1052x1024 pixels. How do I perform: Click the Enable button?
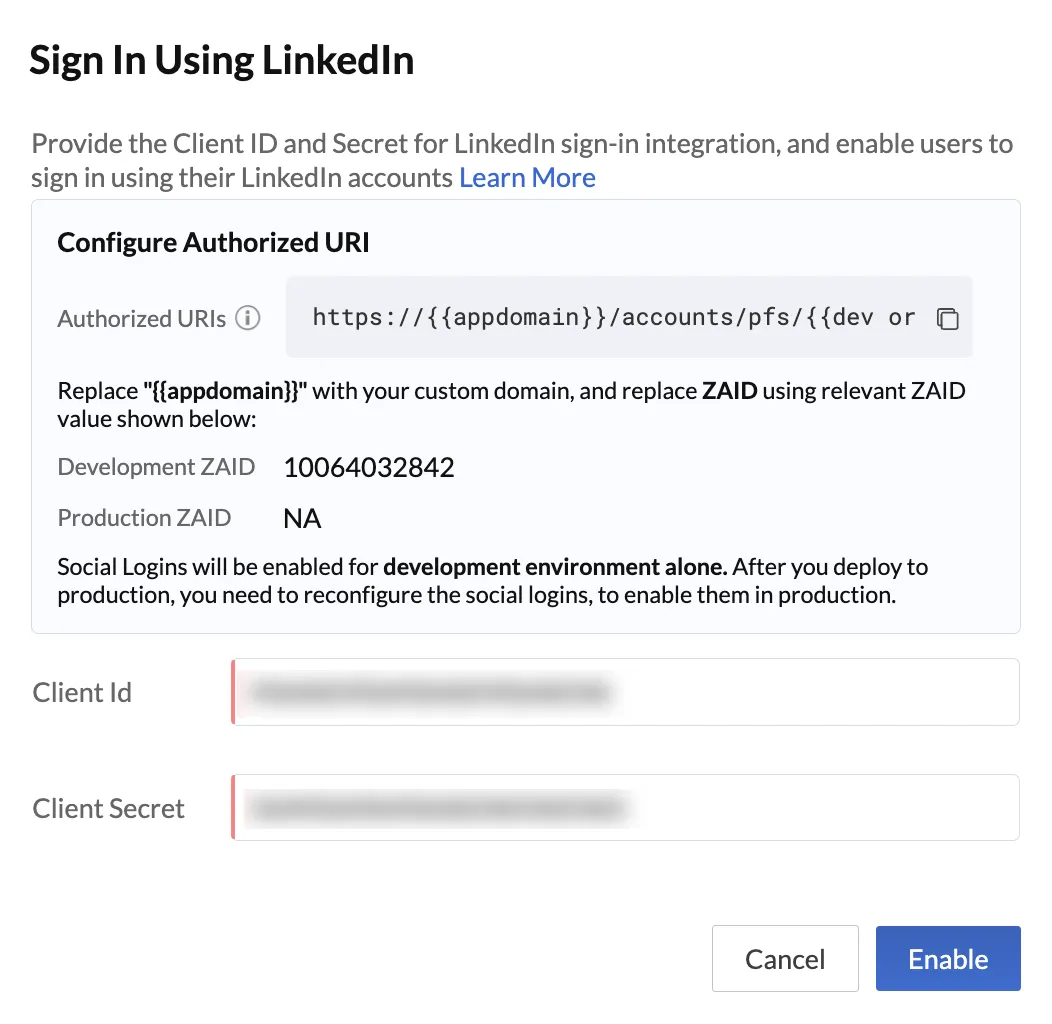[948, 959]
